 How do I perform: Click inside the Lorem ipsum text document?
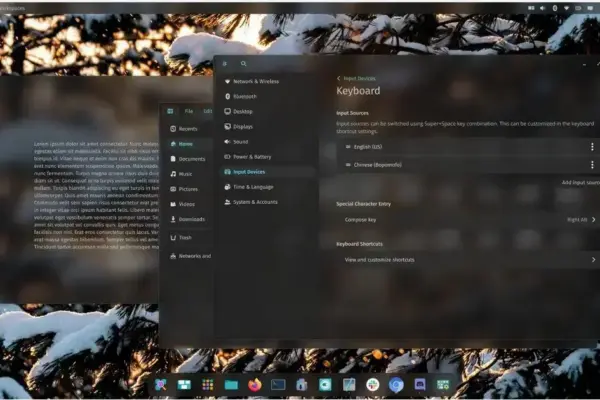coord(96,195)
